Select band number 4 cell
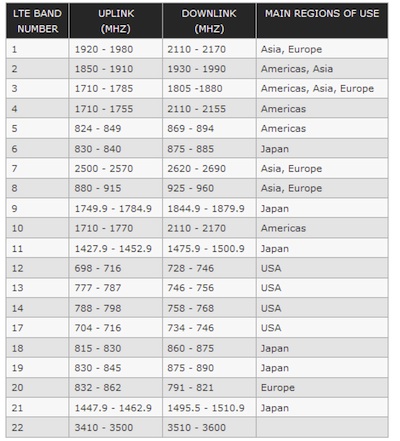 (37, 109)
